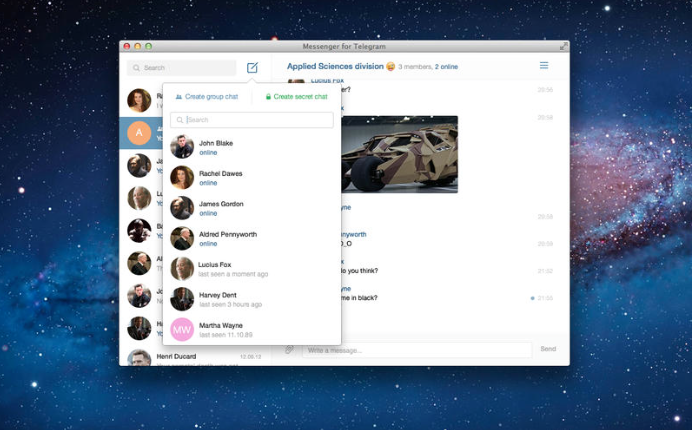Click the paperclip attachment icon
Viewport: 692px width, 430px height.
(289, 350)
